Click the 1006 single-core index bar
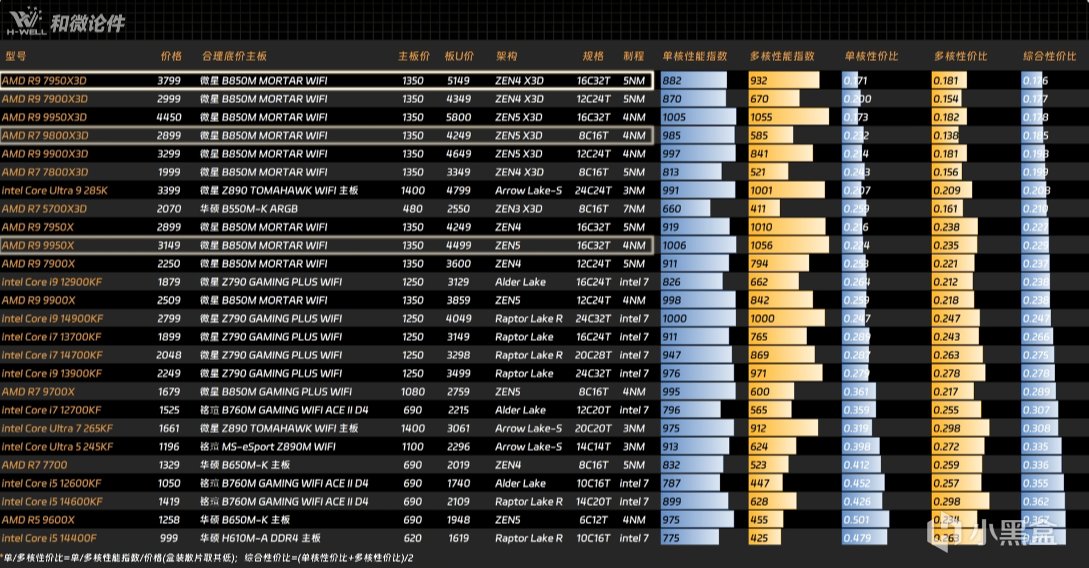1089x568 pixels. click(698, 245)
